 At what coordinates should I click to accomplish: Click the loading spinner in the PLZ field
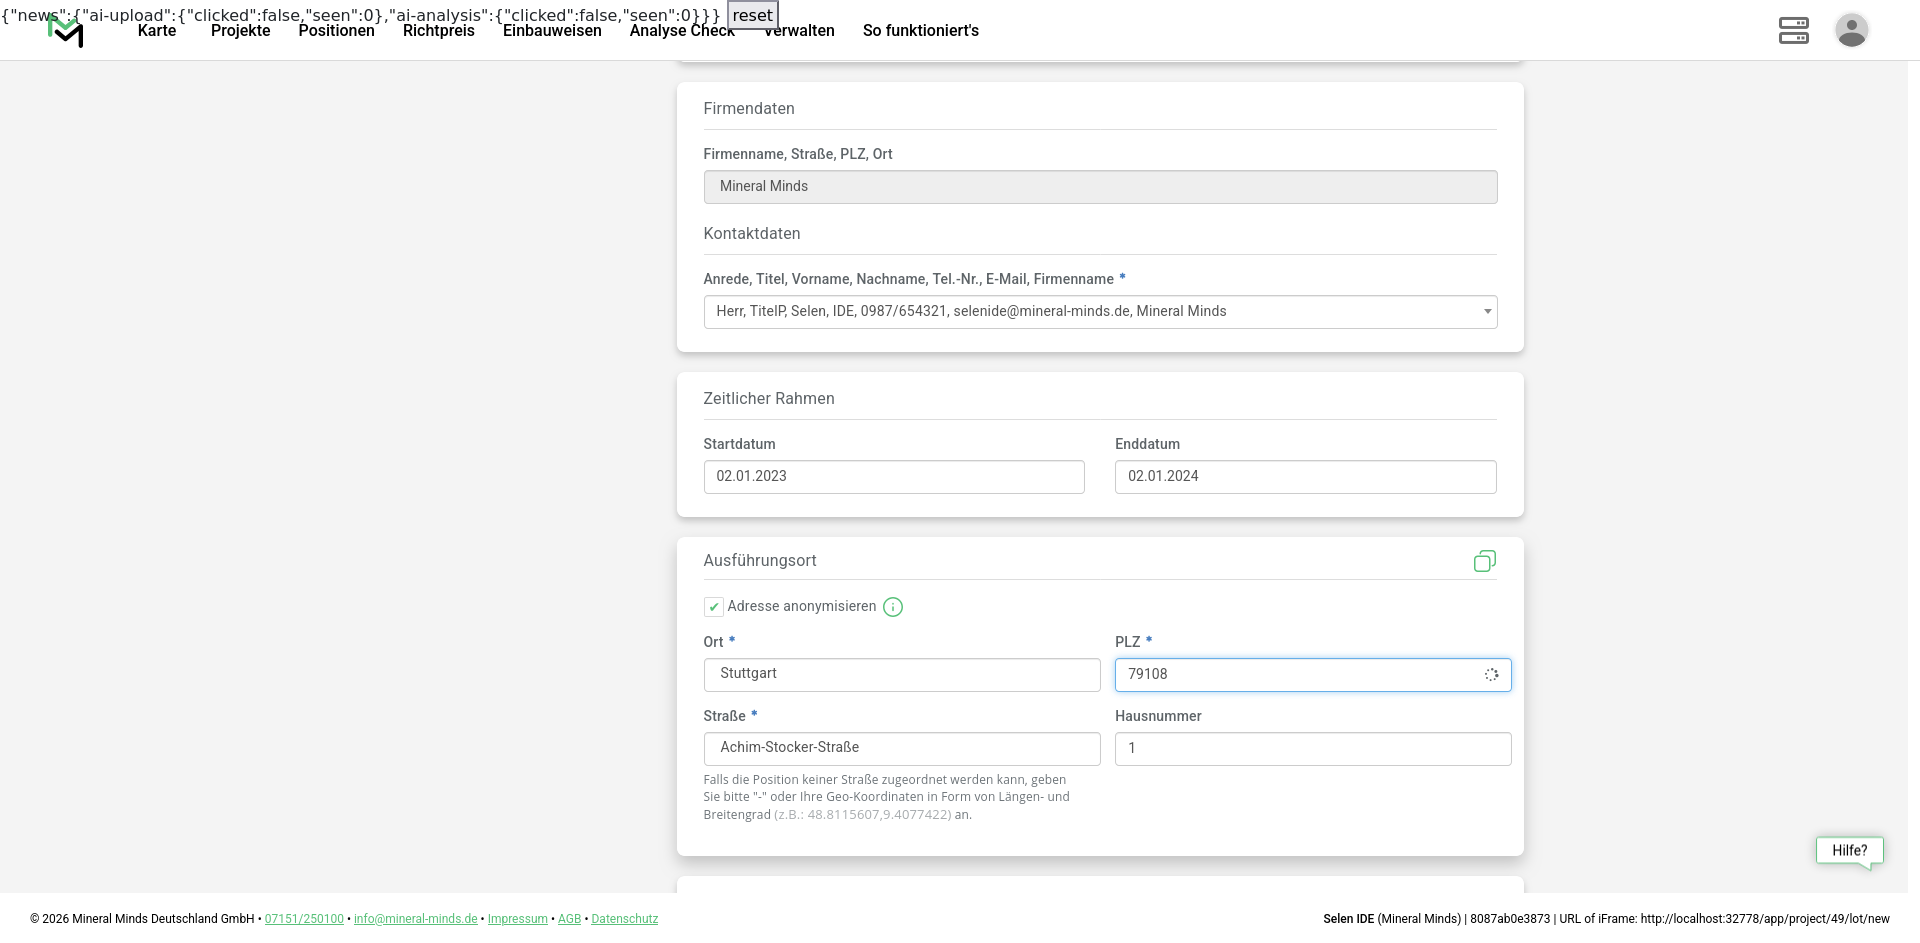1491,675
